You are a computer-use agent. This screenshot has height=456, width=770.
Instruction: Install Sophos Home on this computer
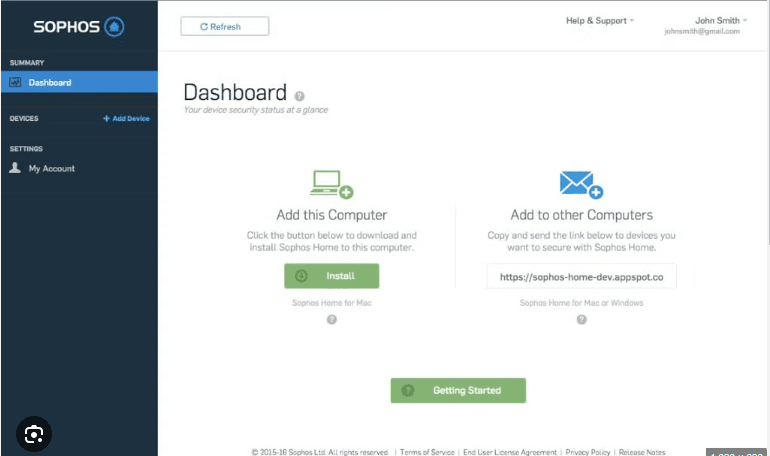(331, 276)
